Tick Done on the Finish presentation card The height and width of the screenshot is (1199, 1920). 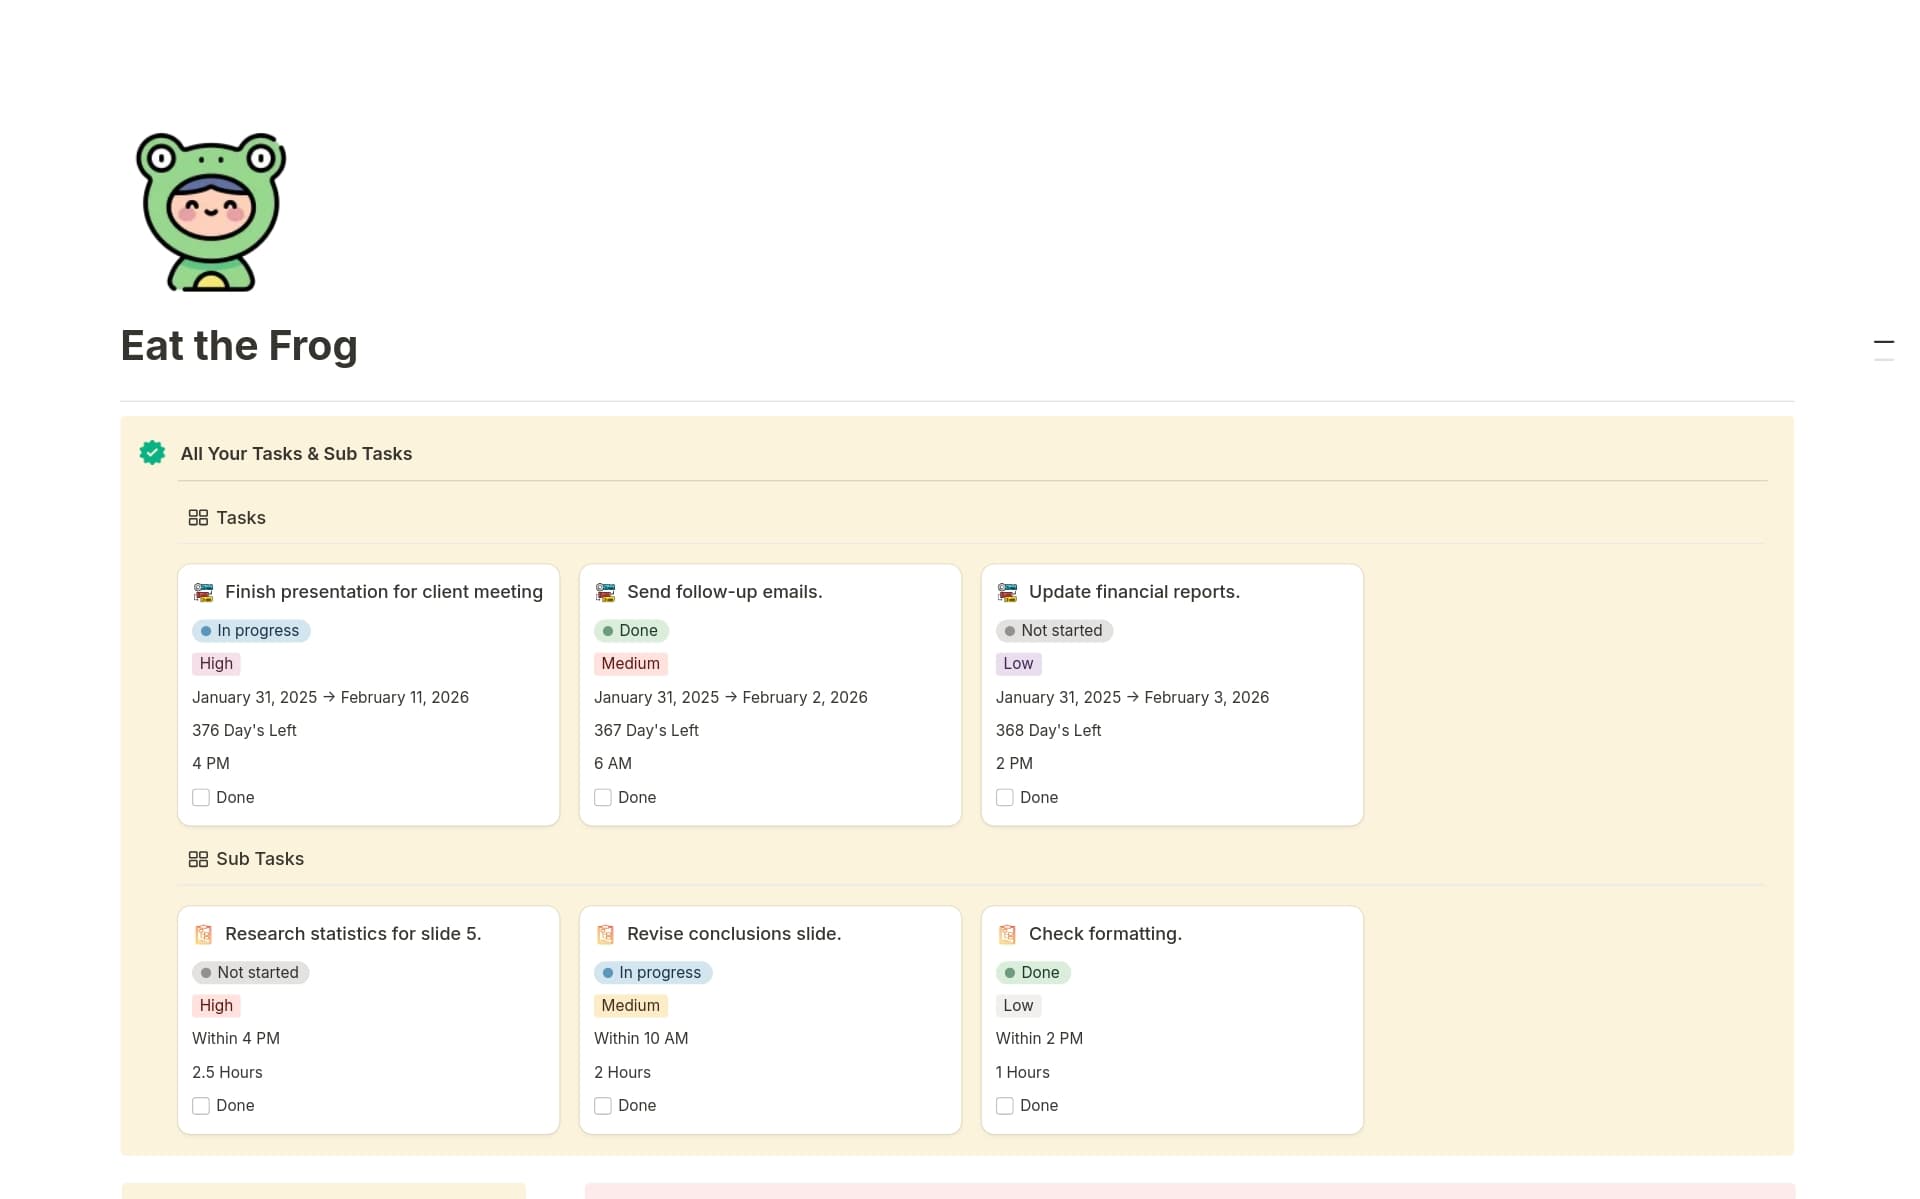(201, 798)
